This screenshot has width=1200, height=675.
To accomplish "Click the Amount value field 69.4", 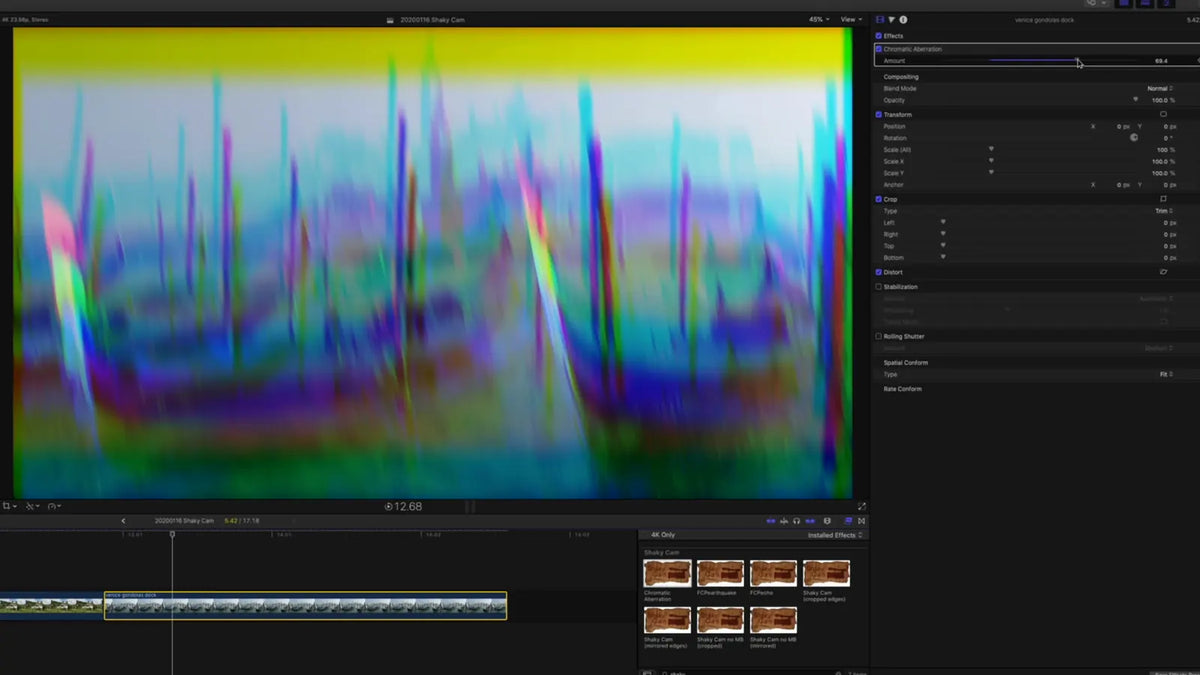I will pyautogui.click(x=1161, y=61).
